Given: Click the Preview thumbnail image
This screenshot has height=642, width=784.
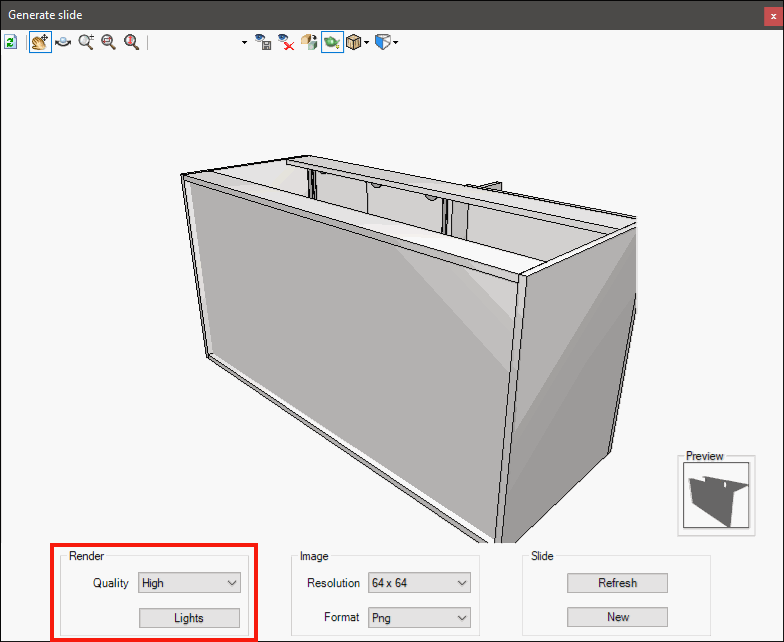Looking at the screenshot, I should point(716,495).
